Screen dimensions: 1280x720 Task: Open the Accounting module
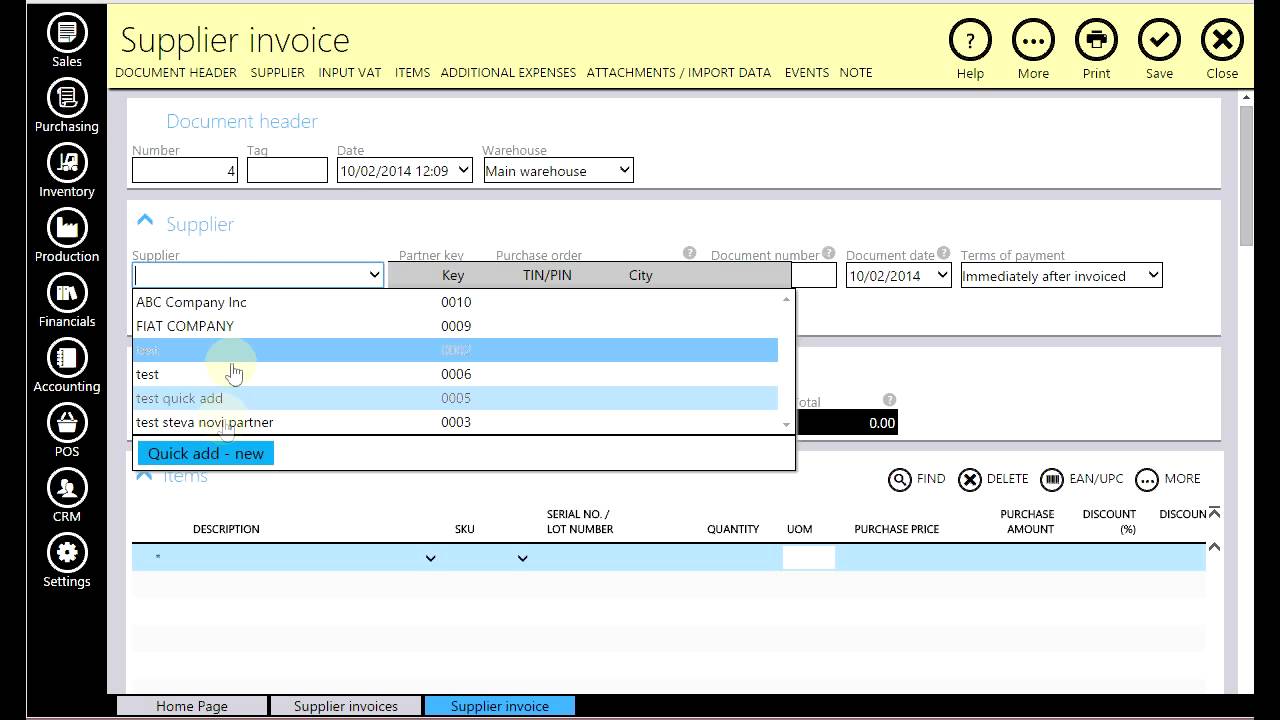tap(67, 366)
